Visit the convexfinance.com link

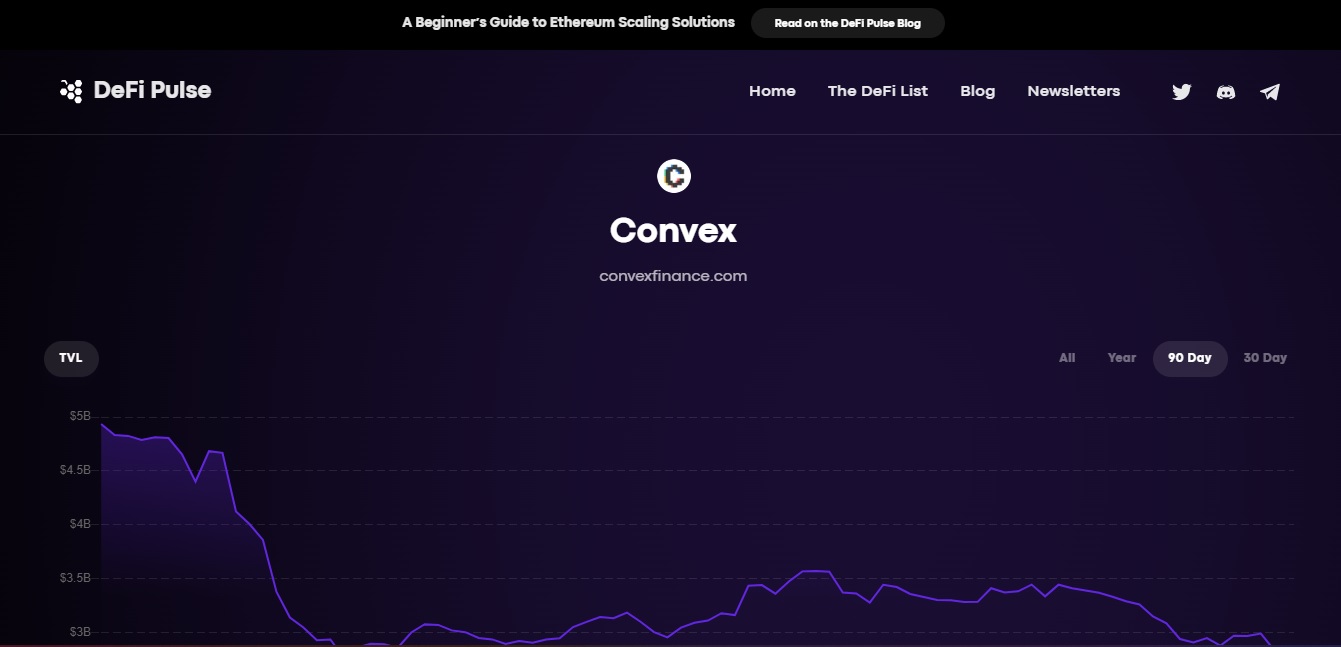[673, 276]
